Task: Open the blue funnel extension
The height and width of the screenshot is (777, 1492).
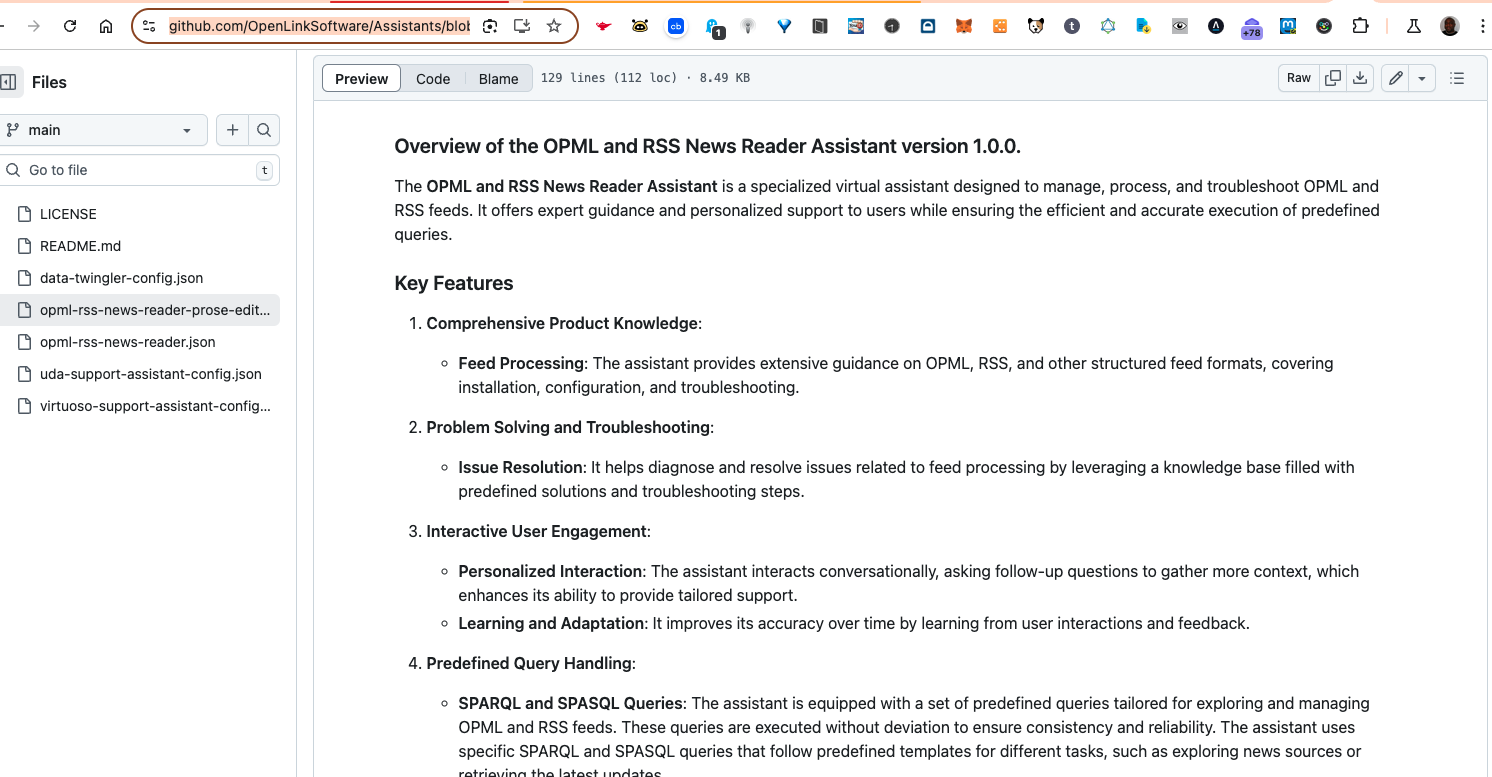Action: pos(784,27)
